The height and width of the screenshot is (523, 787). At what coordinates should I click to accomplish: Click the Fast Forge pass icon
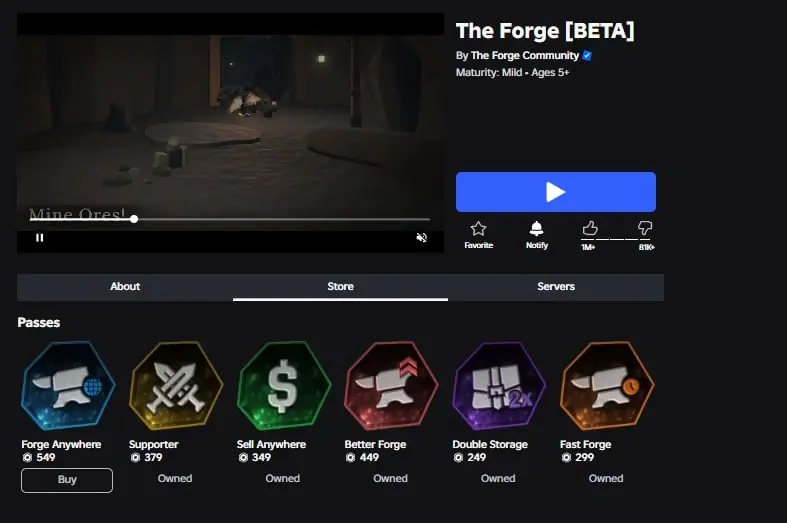coord(607,385)
